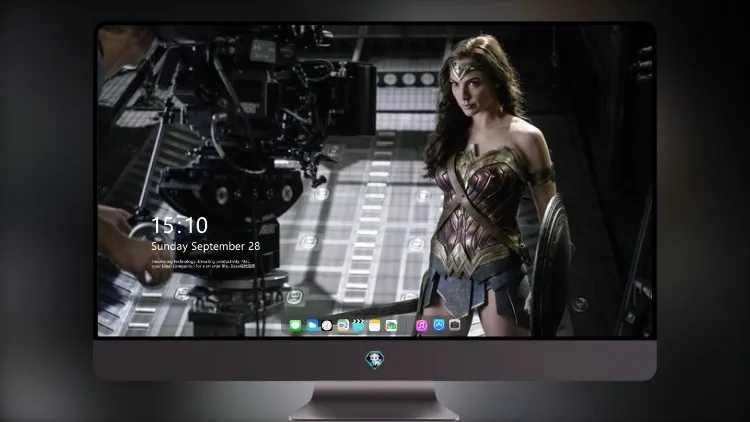
Task: Open the Maps app in dock
Action: [x=343, y=325]
